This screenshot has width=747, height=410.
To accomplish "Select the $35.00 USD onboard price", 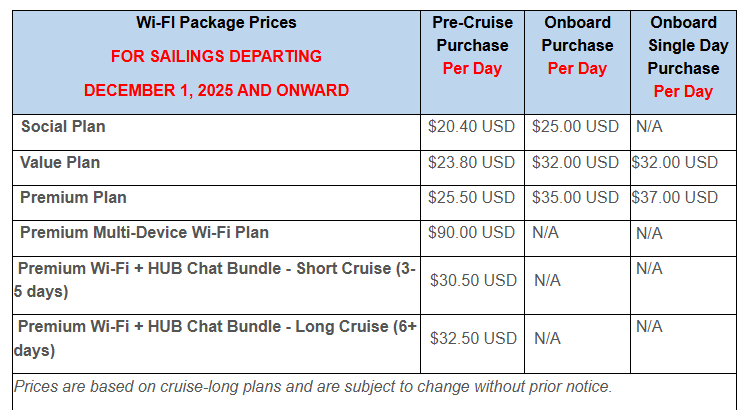I will coord(576,197).
